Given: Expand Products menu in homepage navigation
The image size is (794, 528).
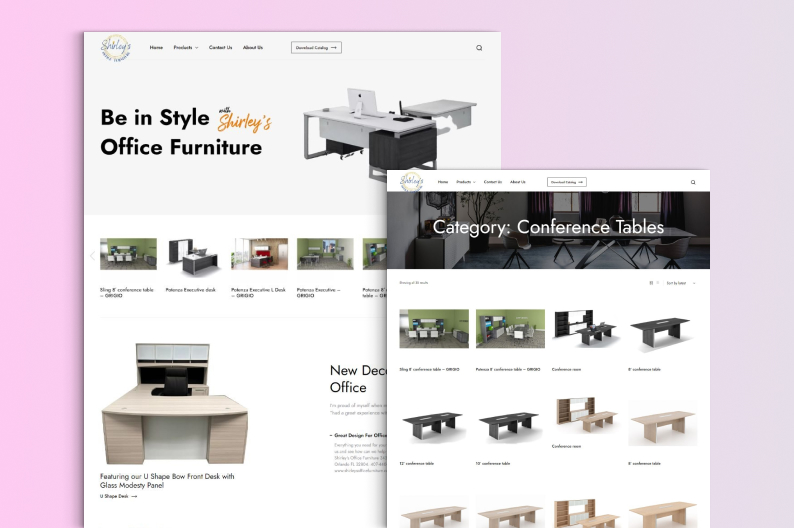Looking at the screenshot, I should pos(185,48).
